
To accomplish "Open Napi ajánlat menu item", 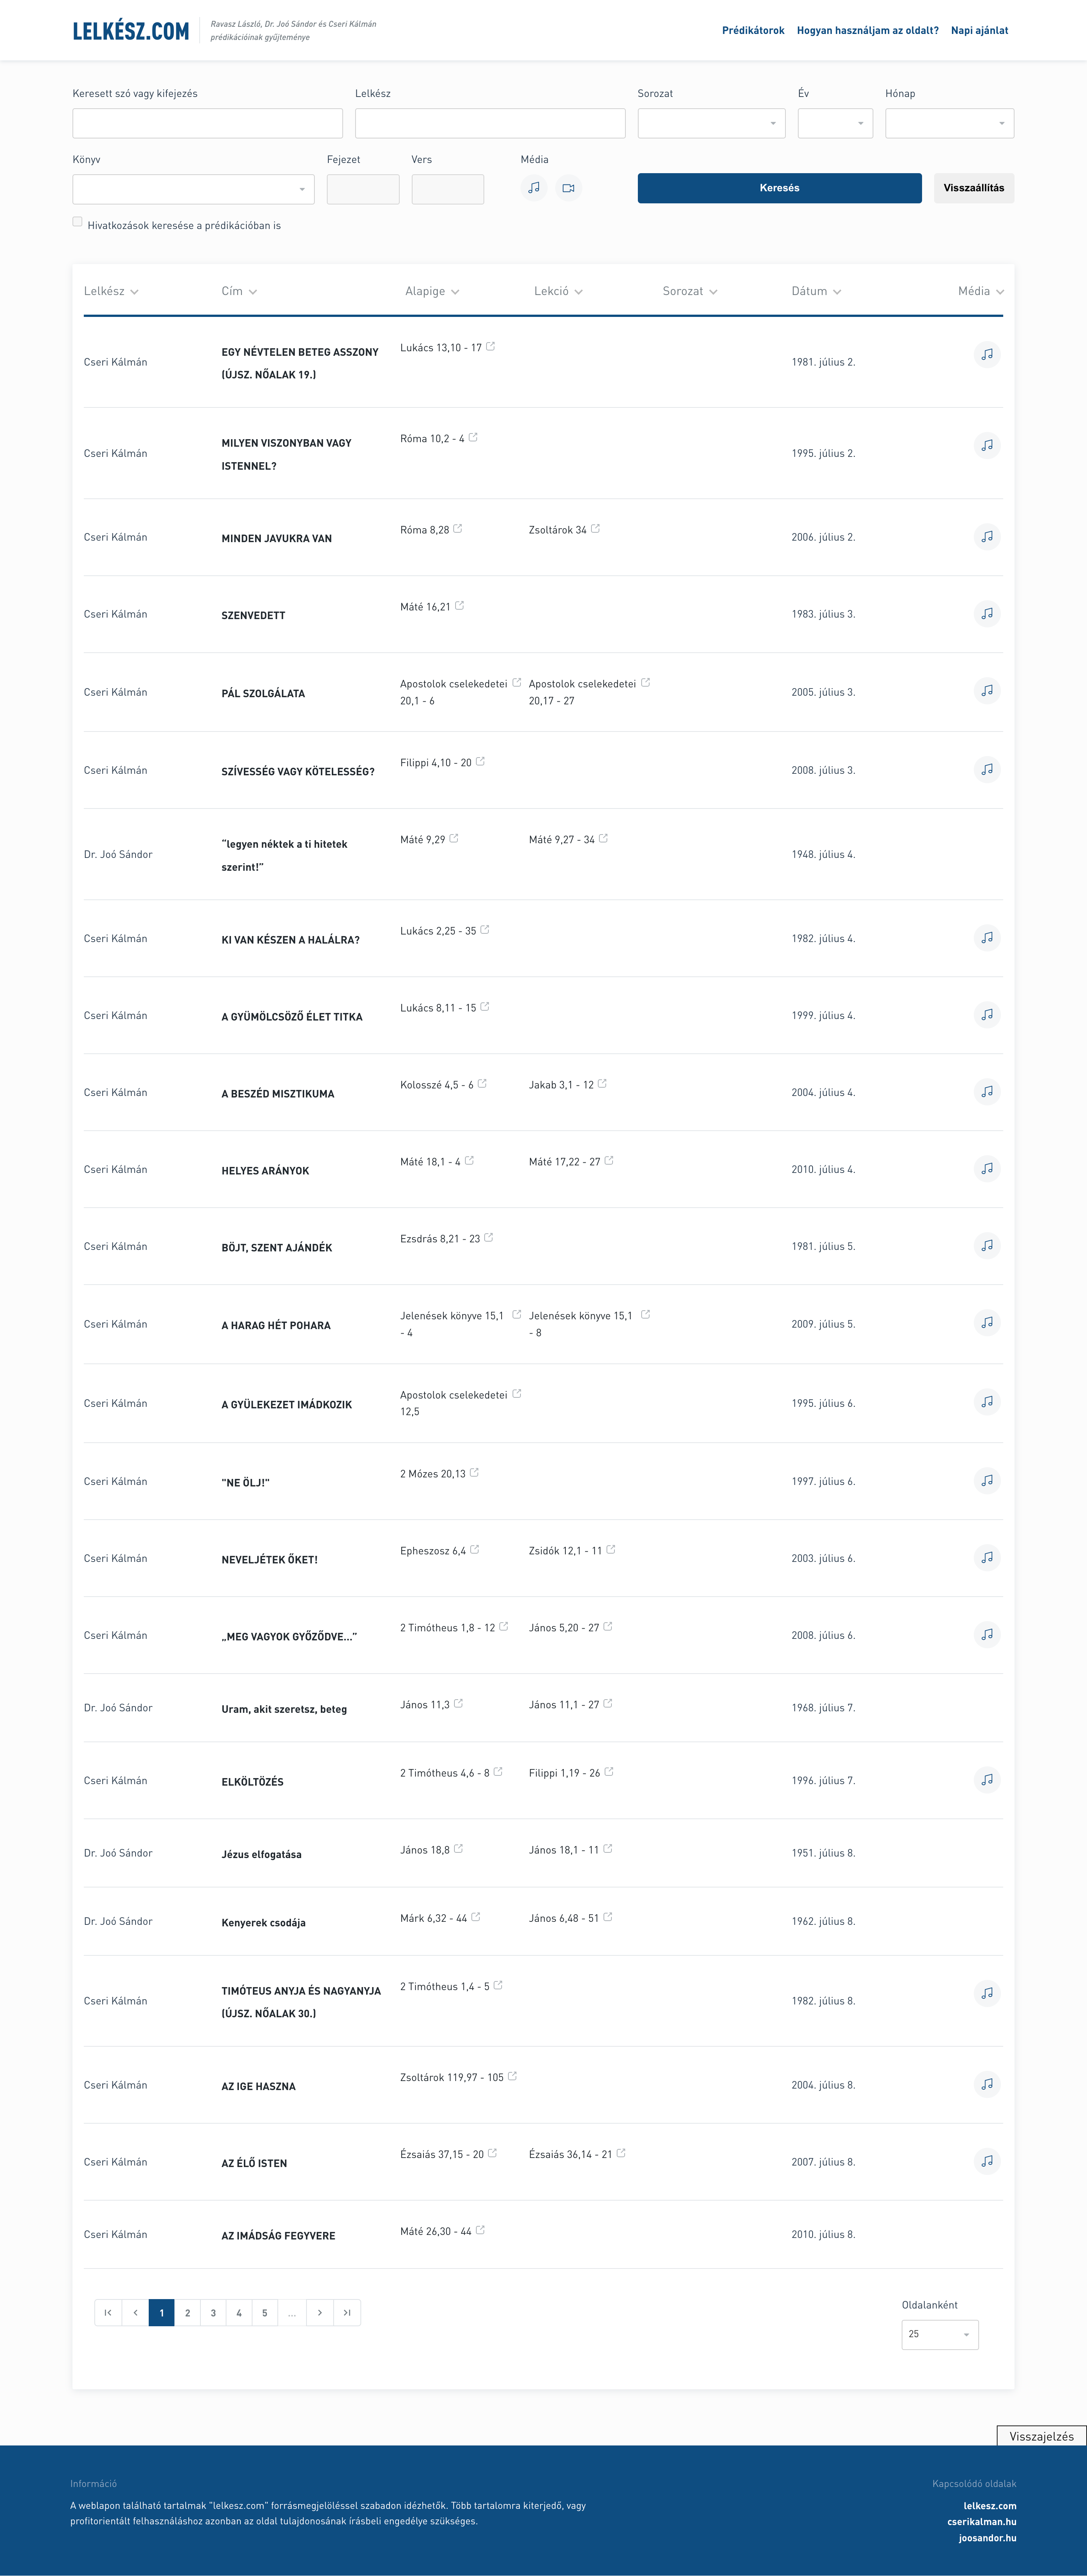I will click(x=979, y=31).
